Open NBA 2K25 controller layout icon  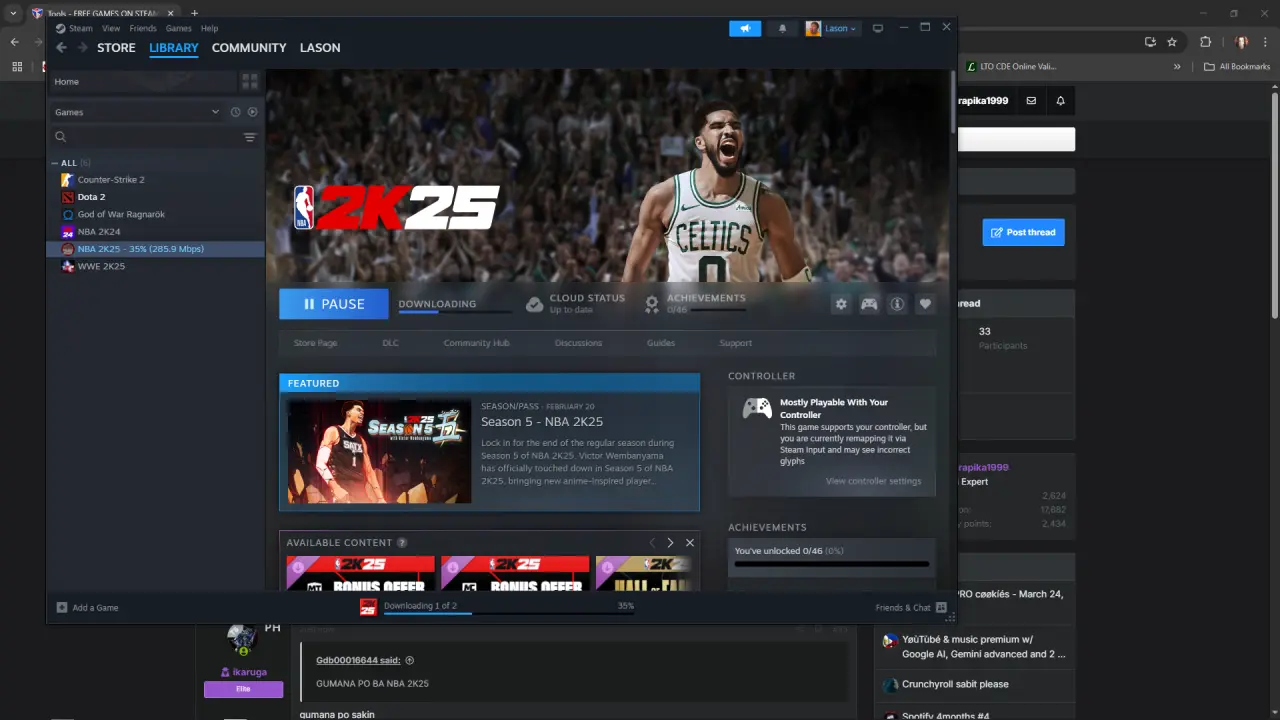point(869,304)
